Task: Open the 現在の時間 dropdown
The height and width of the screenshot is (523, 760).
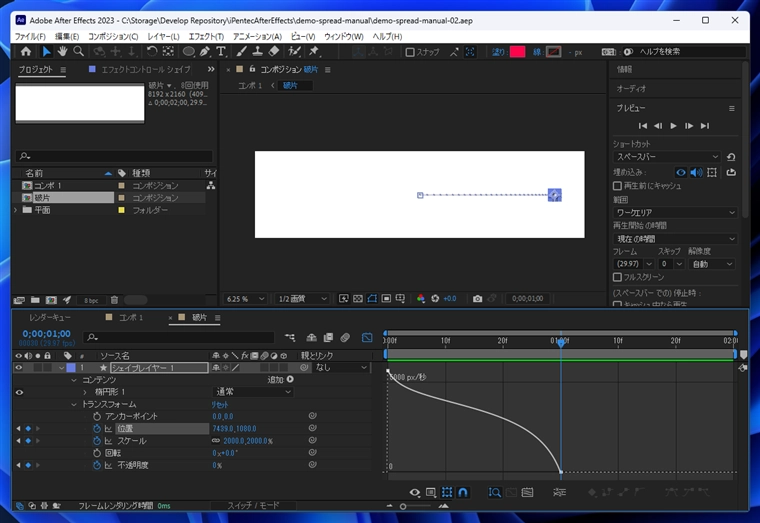Action: tap(675, 239)
